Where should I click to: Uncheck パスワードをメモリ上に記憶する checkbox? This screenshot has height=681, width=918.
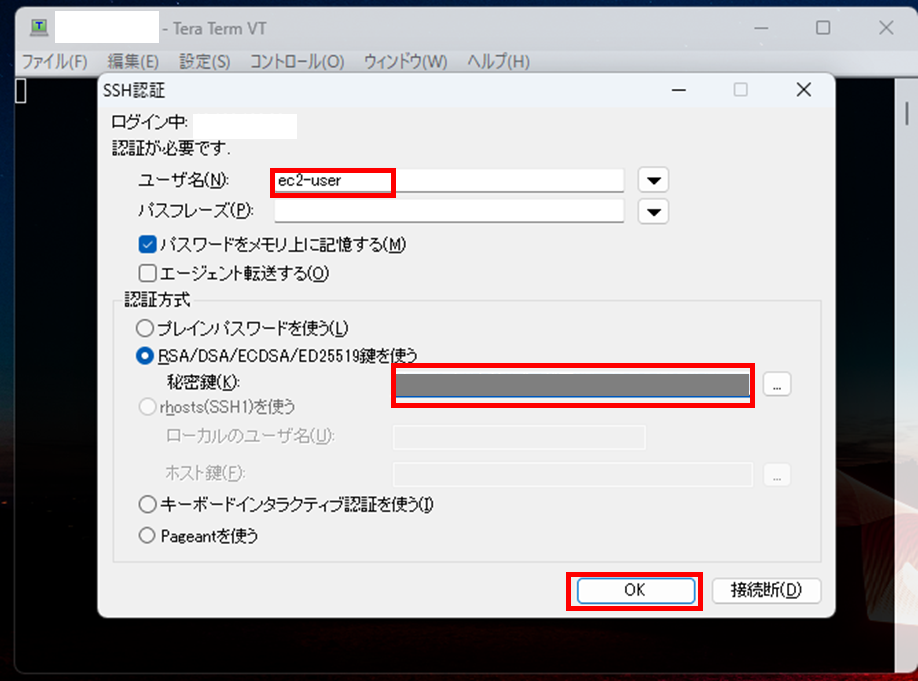148,244
